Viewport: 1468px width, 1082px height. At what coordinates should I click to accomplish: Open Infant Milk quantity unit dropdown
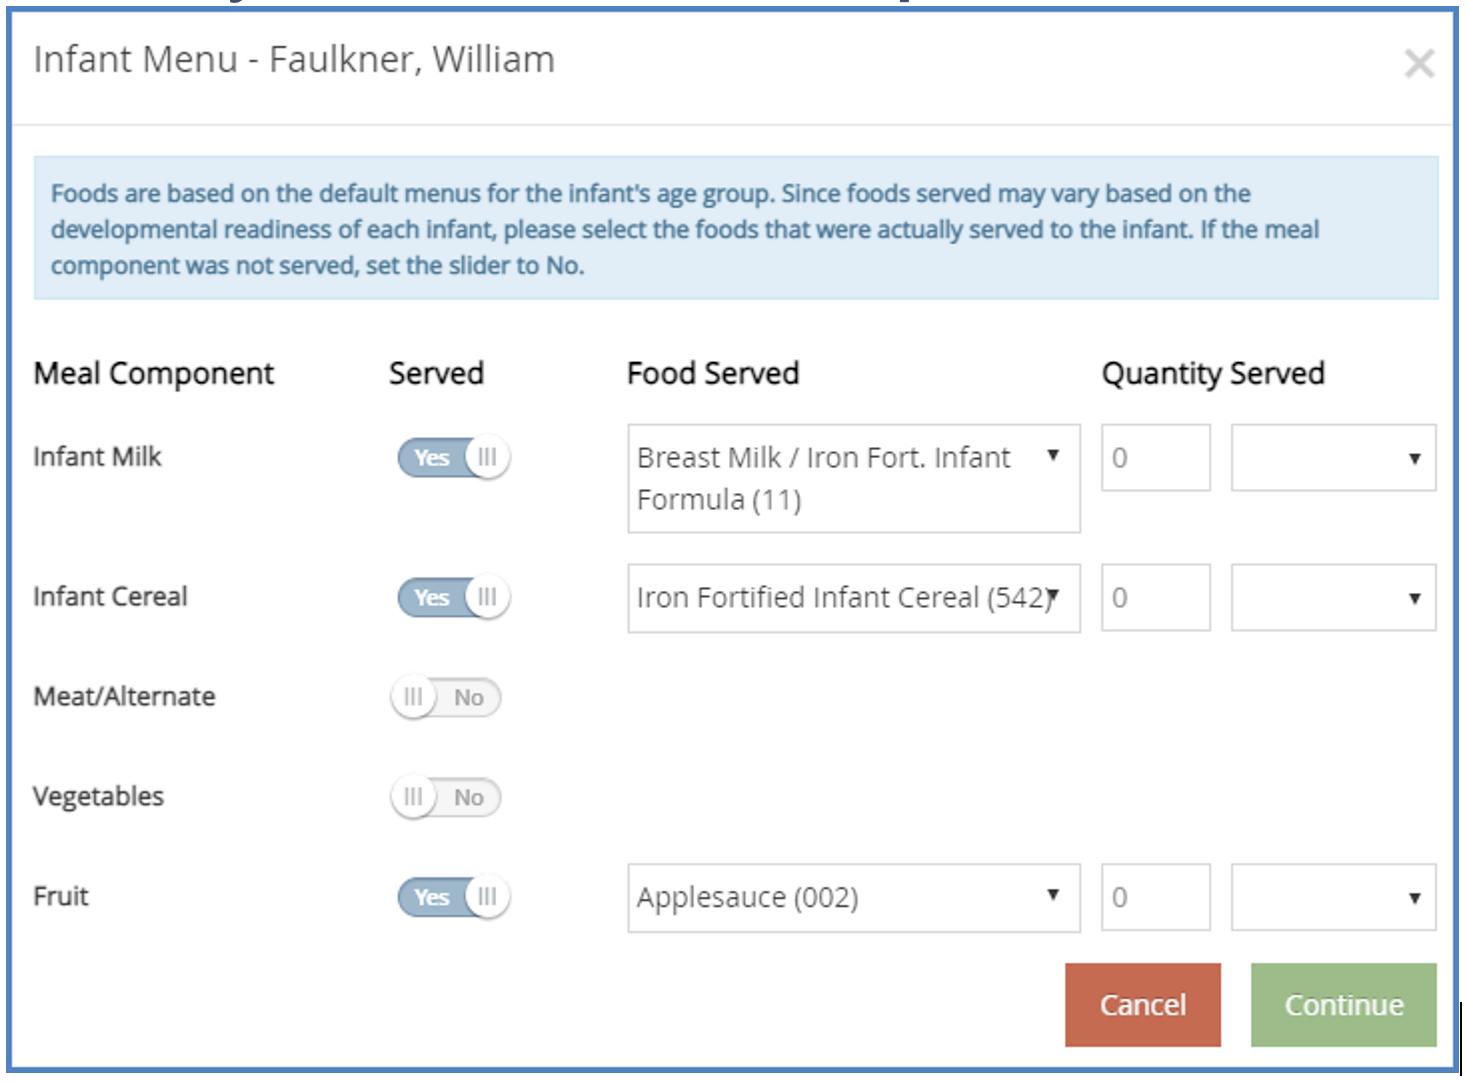(1333, 458)
